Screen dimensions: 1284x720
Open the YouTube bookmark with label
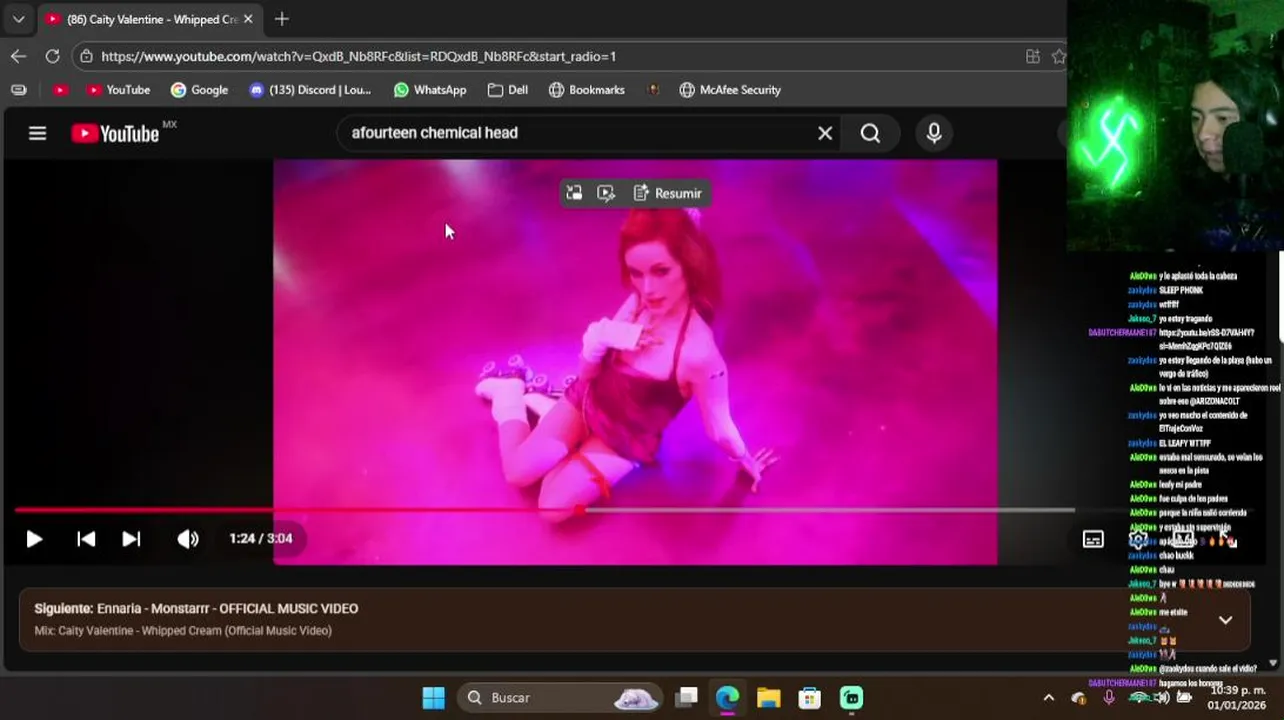tap(118, 90)
